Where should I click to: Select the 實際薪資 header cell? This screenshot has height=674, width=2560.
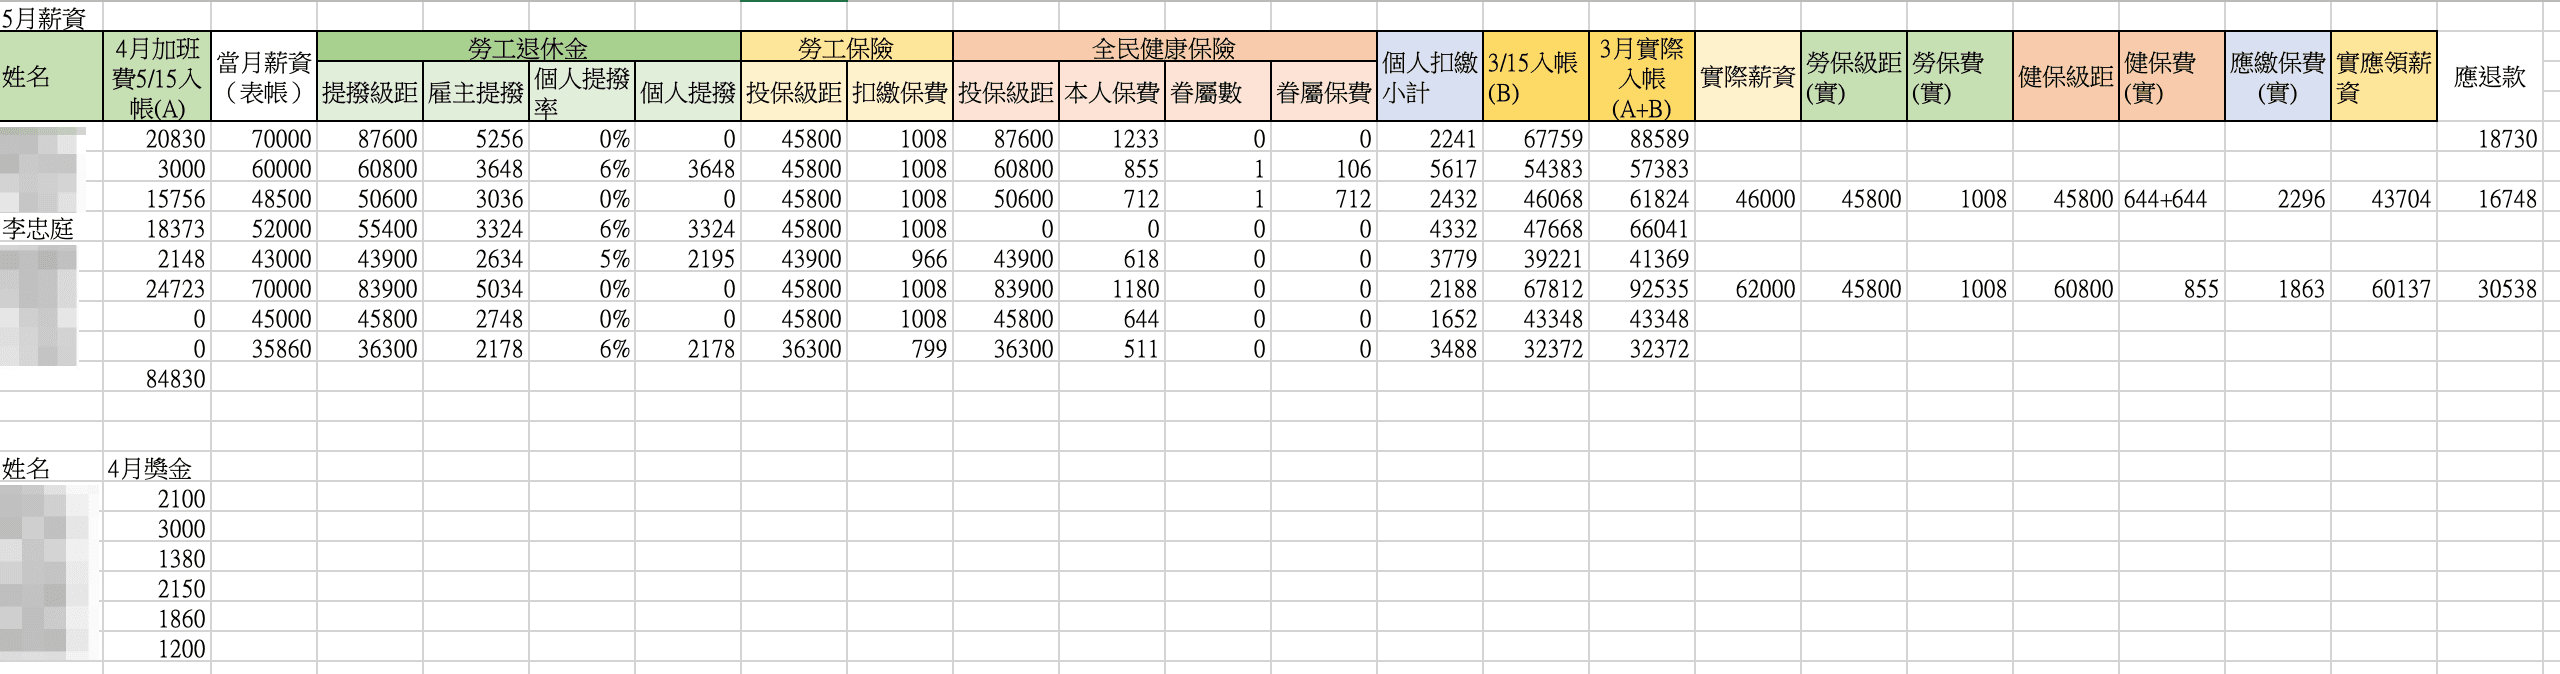pyautogui.click(x=1748, y=77)
